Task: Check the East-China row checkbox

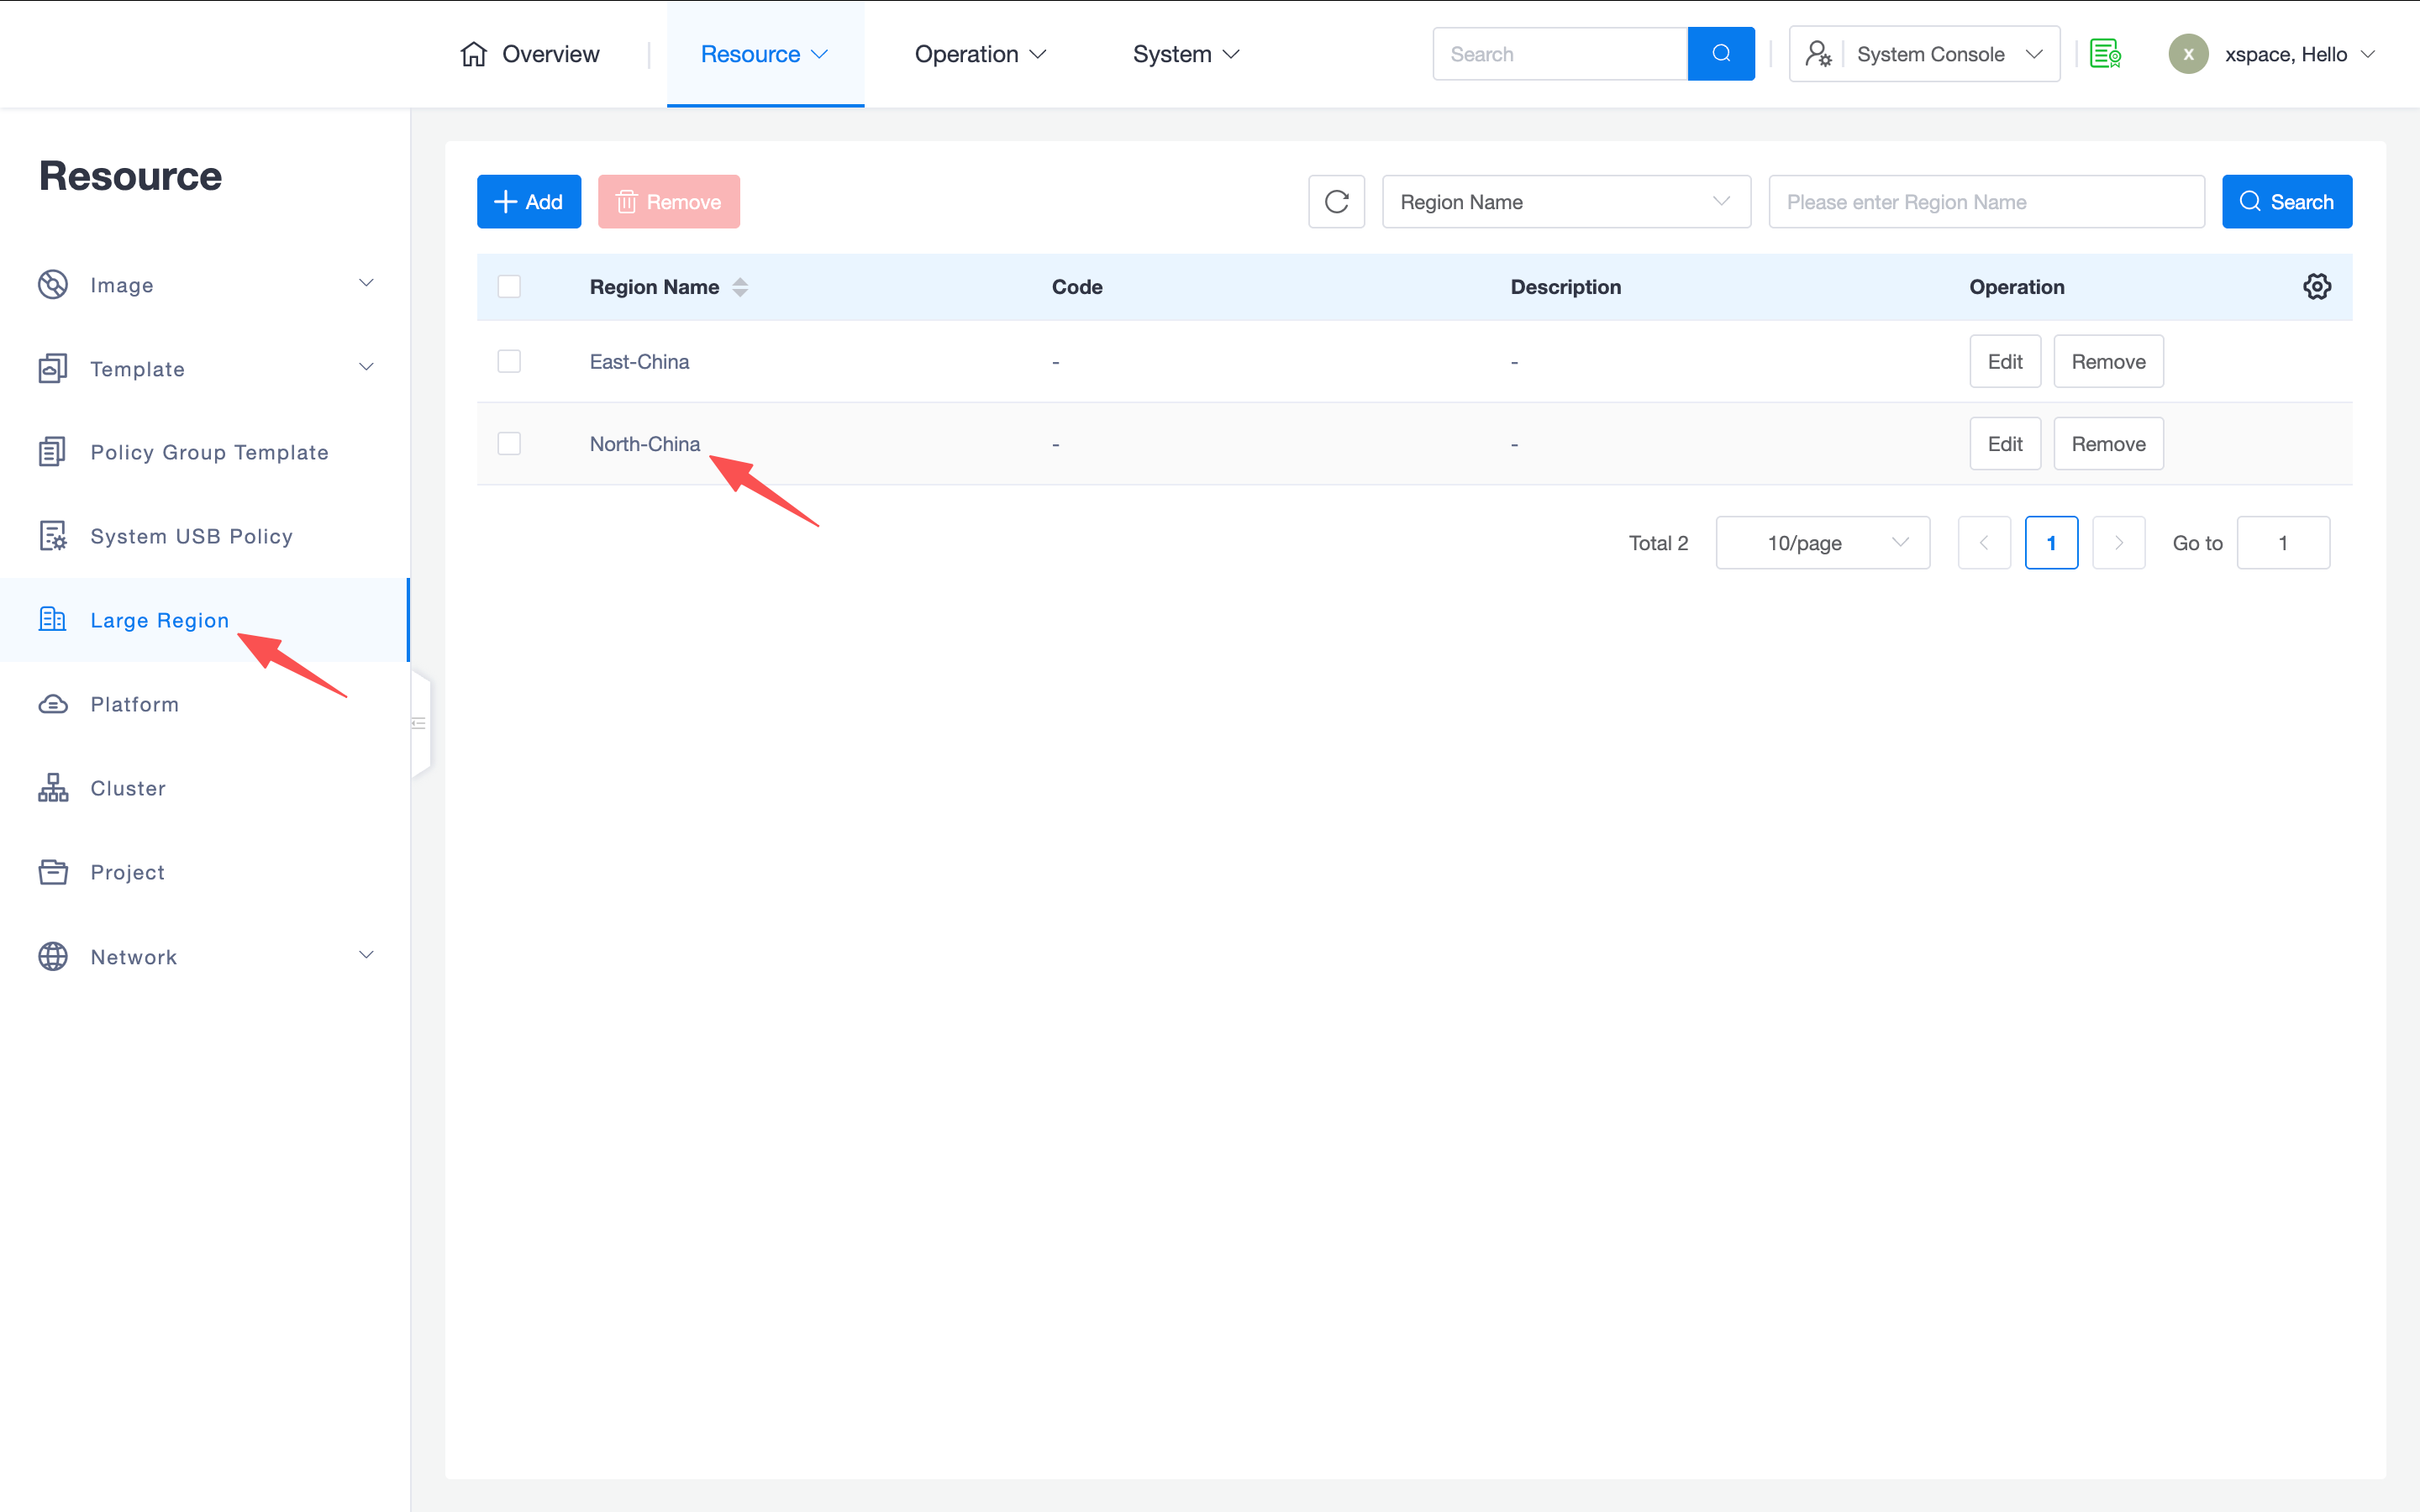Action: point(509,361)
